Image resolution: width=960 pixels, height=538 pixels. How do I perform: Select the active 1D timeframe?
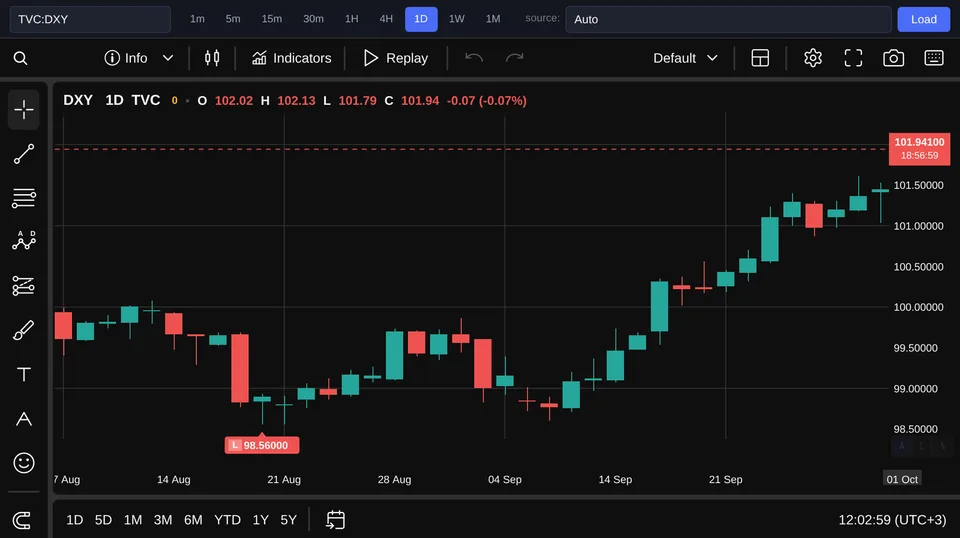coord(421,19)
